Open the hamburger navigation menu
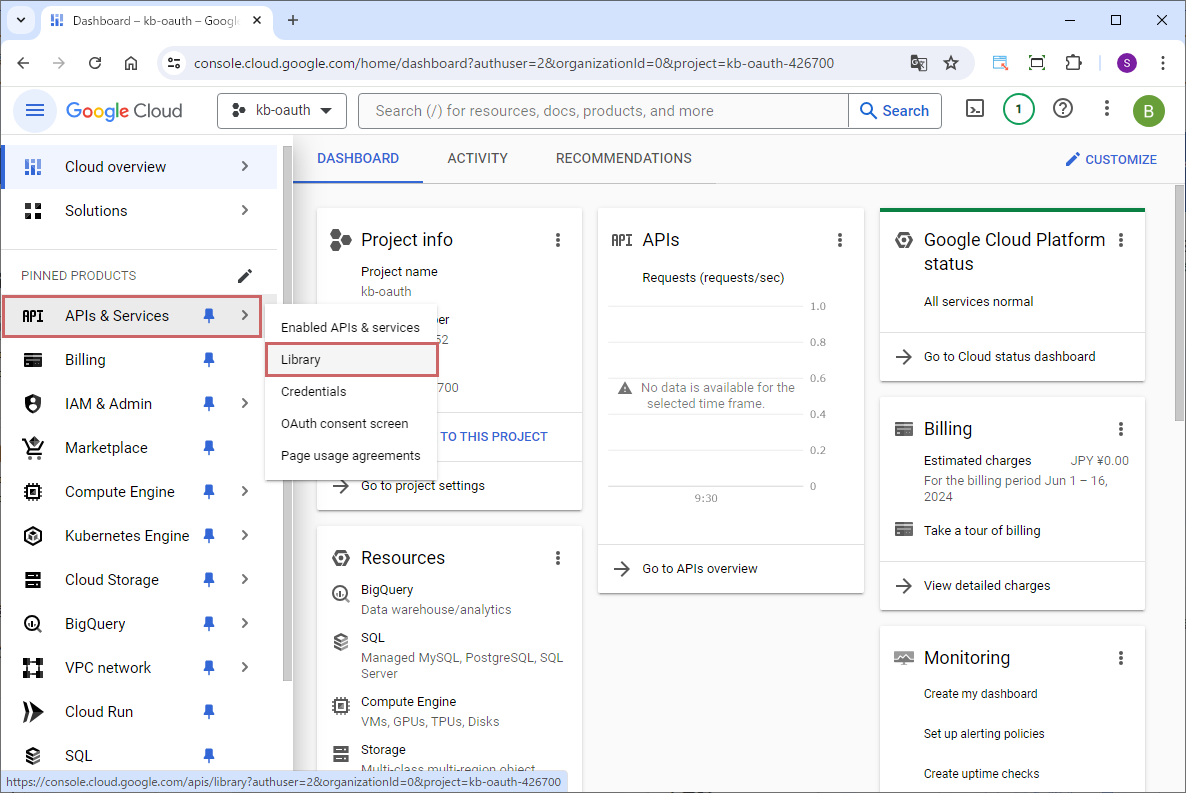 click(x=35, y=110)
